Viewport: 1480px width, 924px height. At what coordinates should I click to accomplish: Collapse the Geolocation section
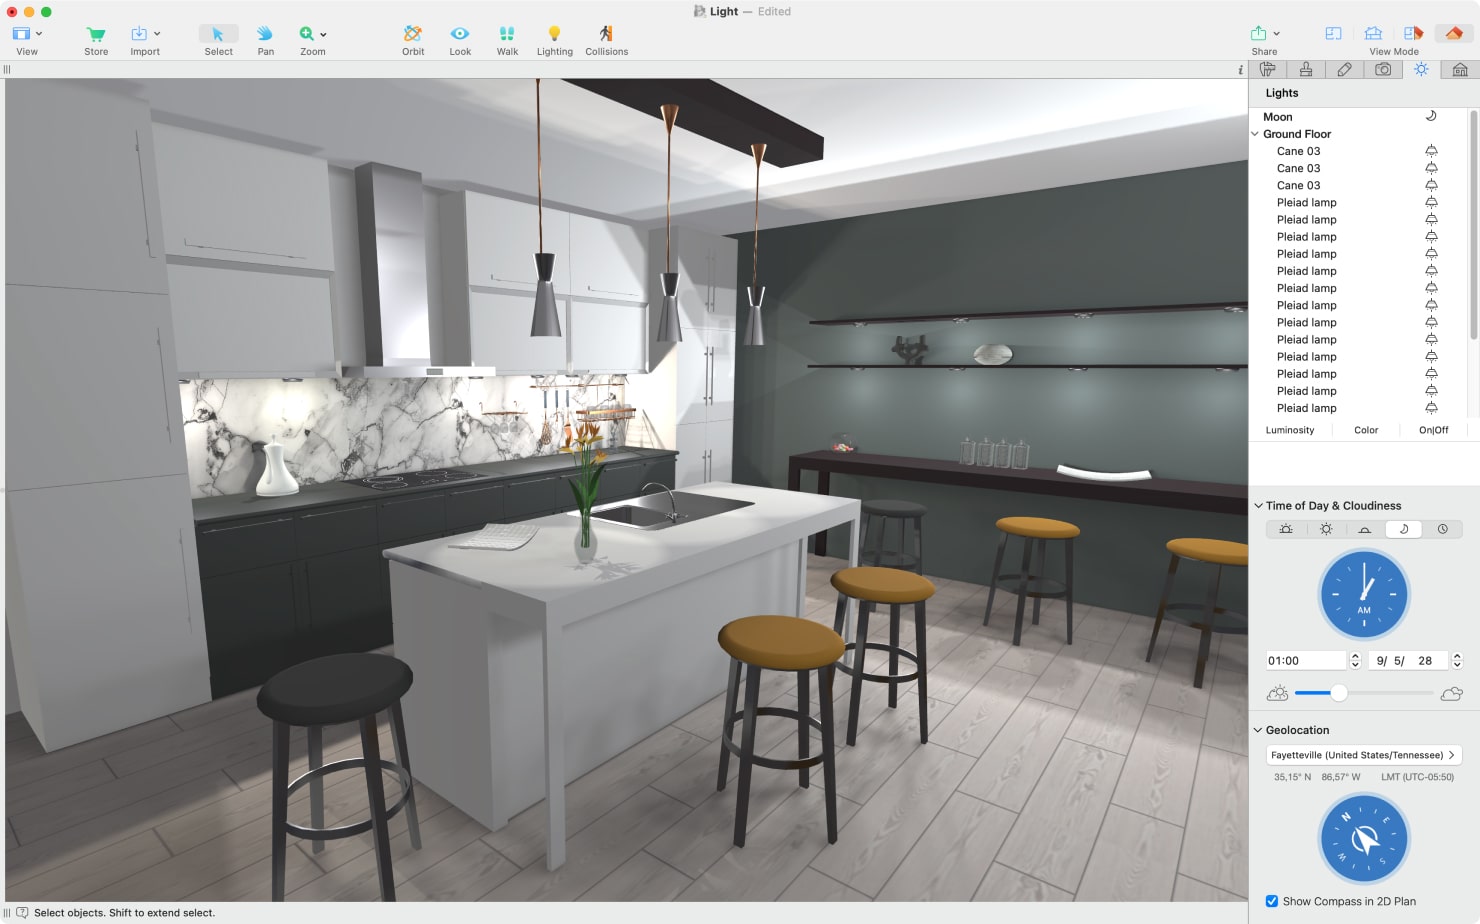pos(1258,730)
